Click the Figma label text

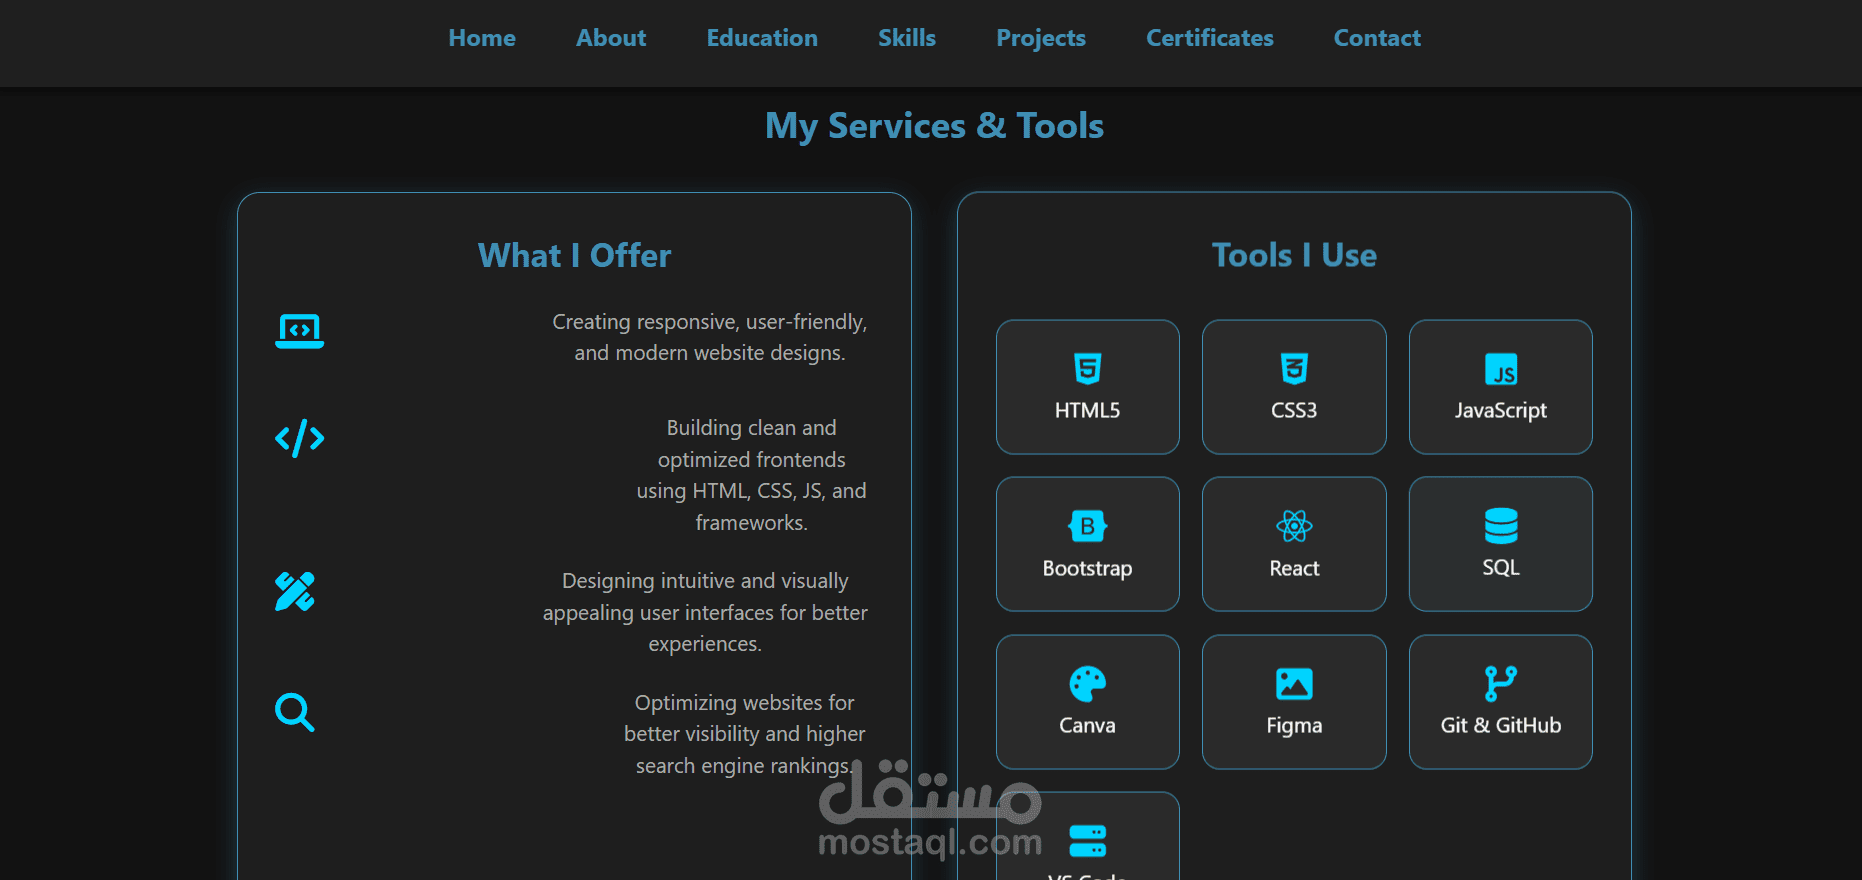pyautogui.click(x=1294, y=726)
